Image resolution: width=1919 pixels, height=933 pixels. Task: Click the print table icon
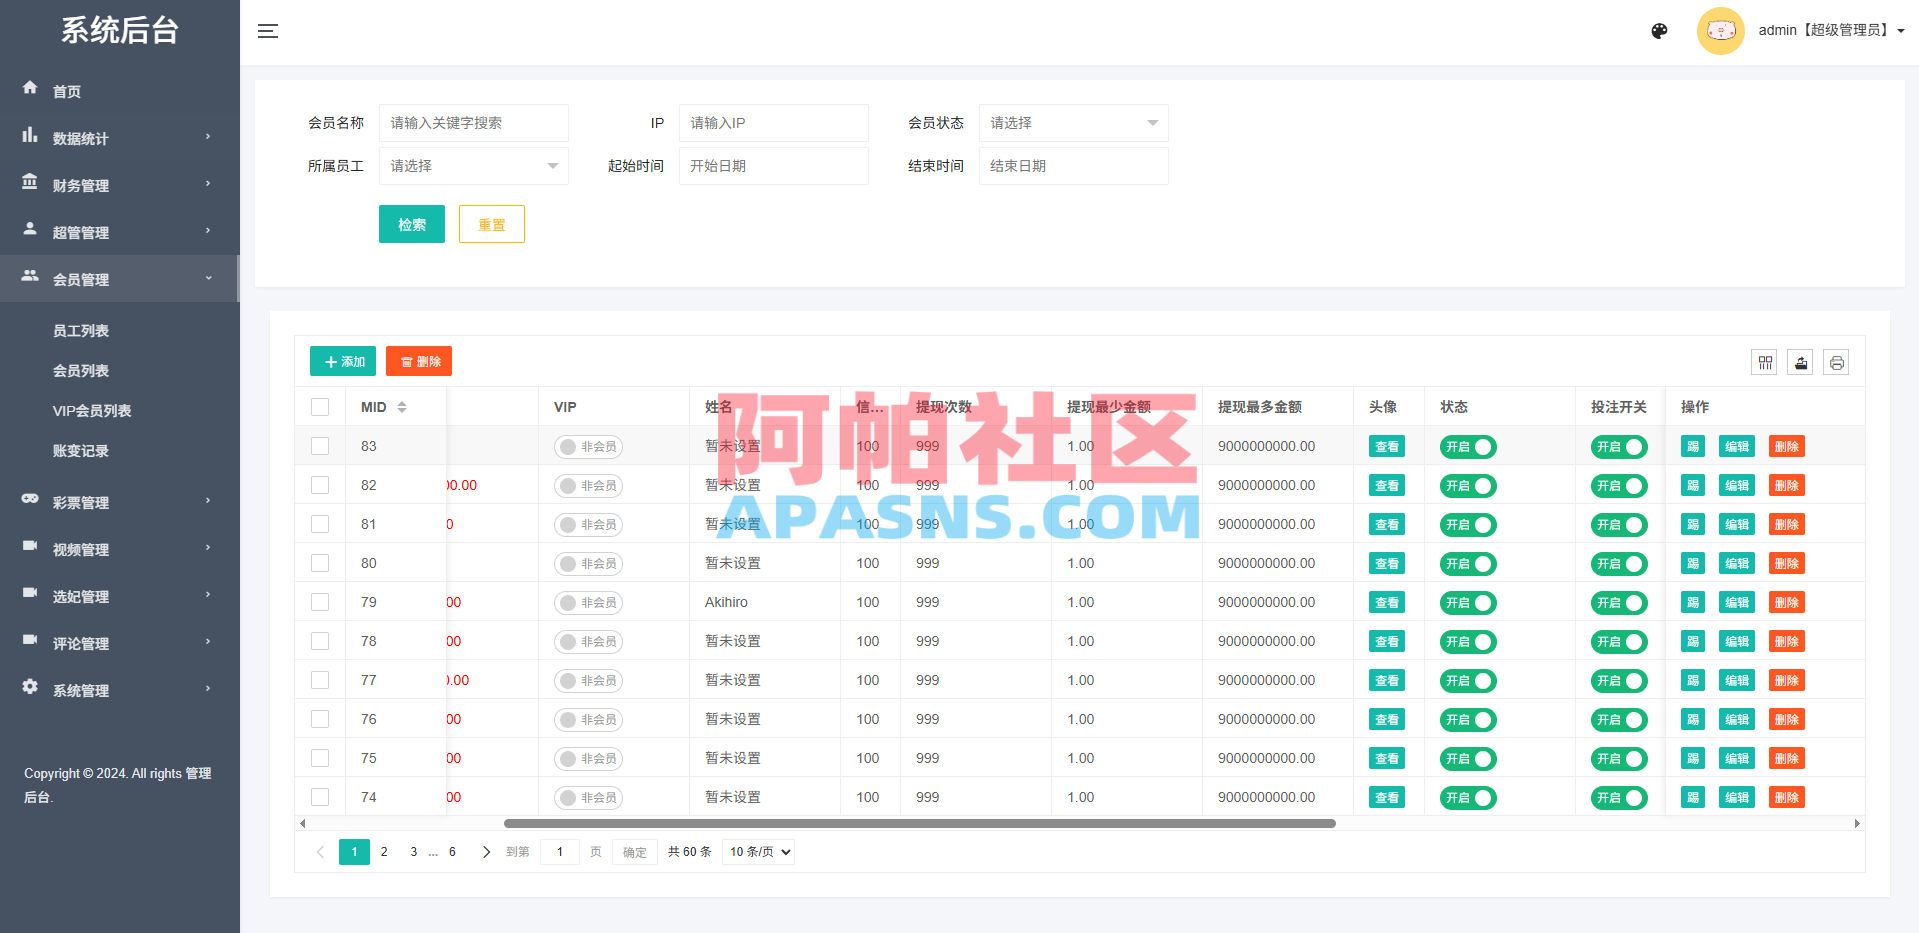pyautogui.click(x=1837, y=362)
